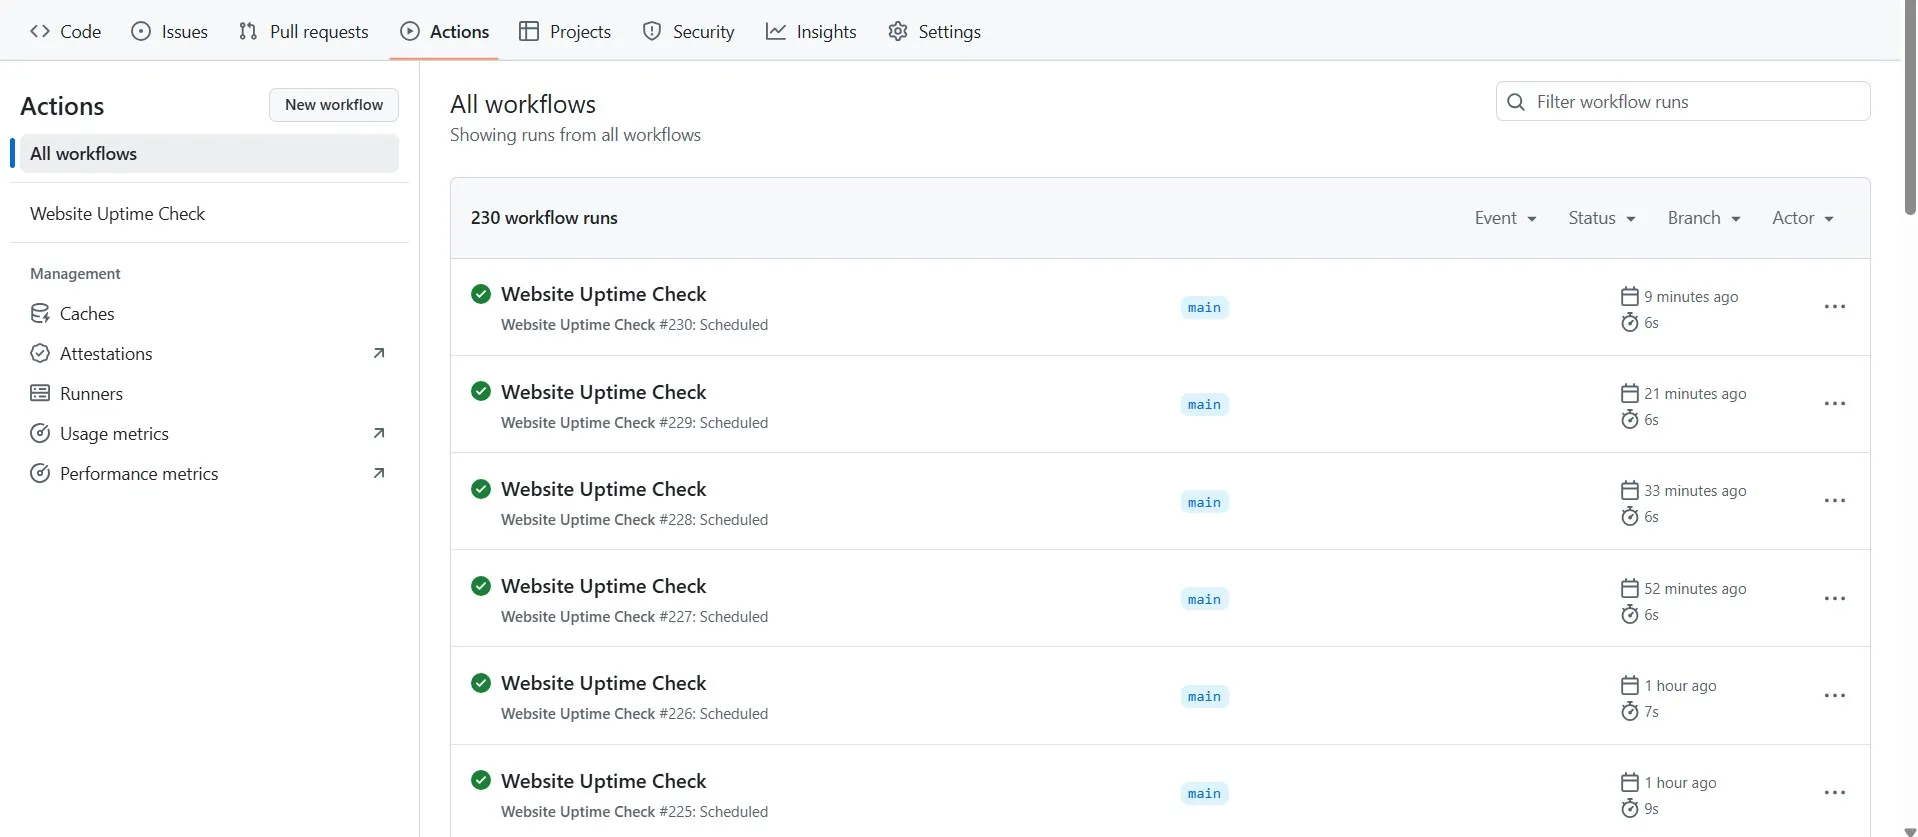Click the Caches database icon
The width and height of the screenshot is (1918, 837).
[x=40, y=313]
